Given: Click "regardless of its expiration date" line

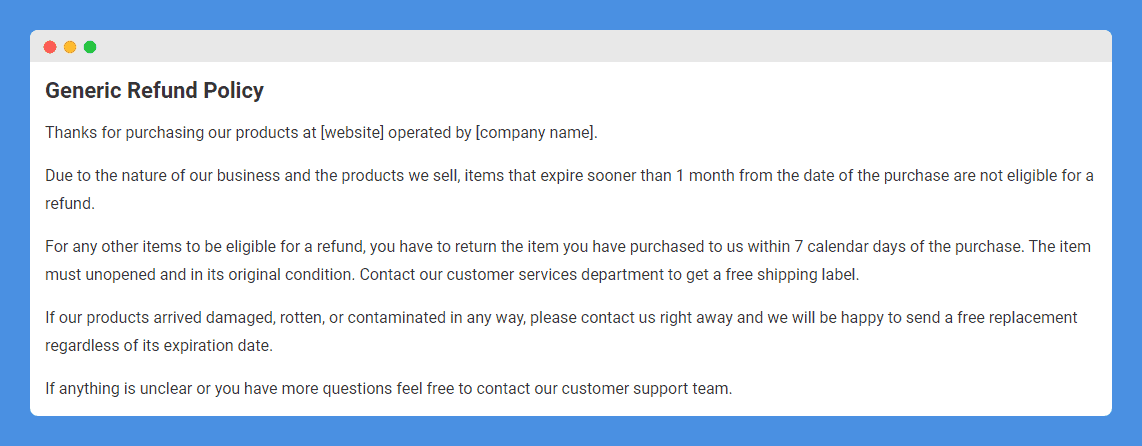Looking at the screenshot, I should (x=159, y=346).
